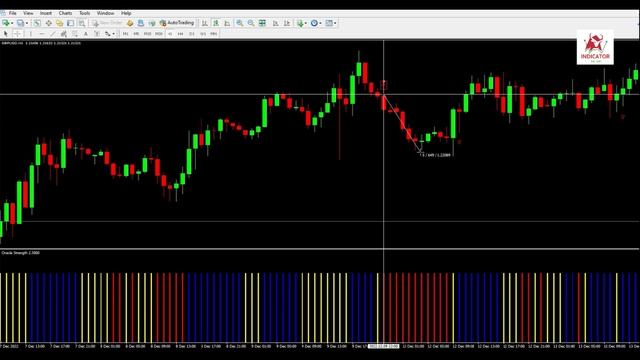Expand the New Chart dropdown arrow
The image size is (640, 360).
[x=12, y=23]
